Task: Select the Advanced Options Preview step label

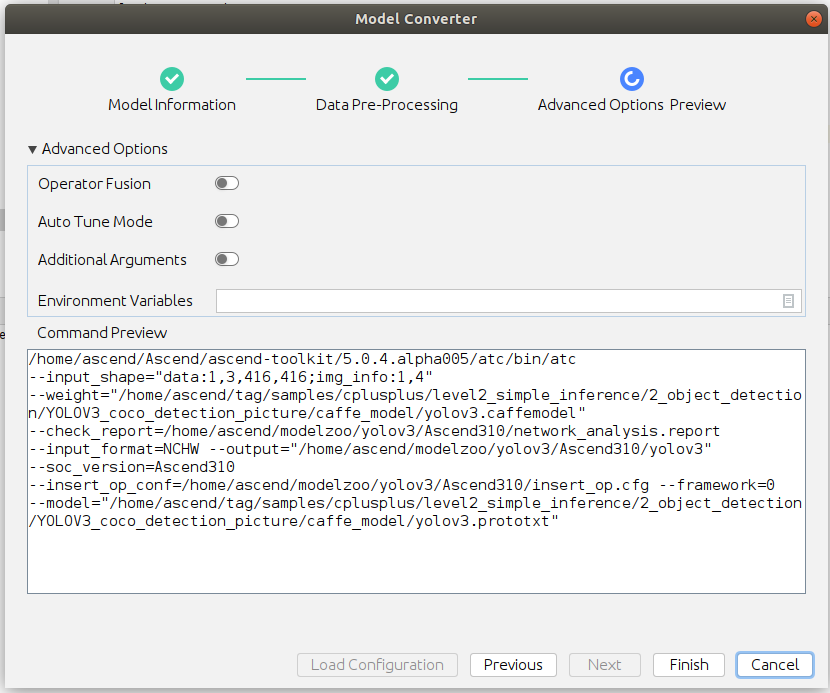Action: click(x=632, y=105)
